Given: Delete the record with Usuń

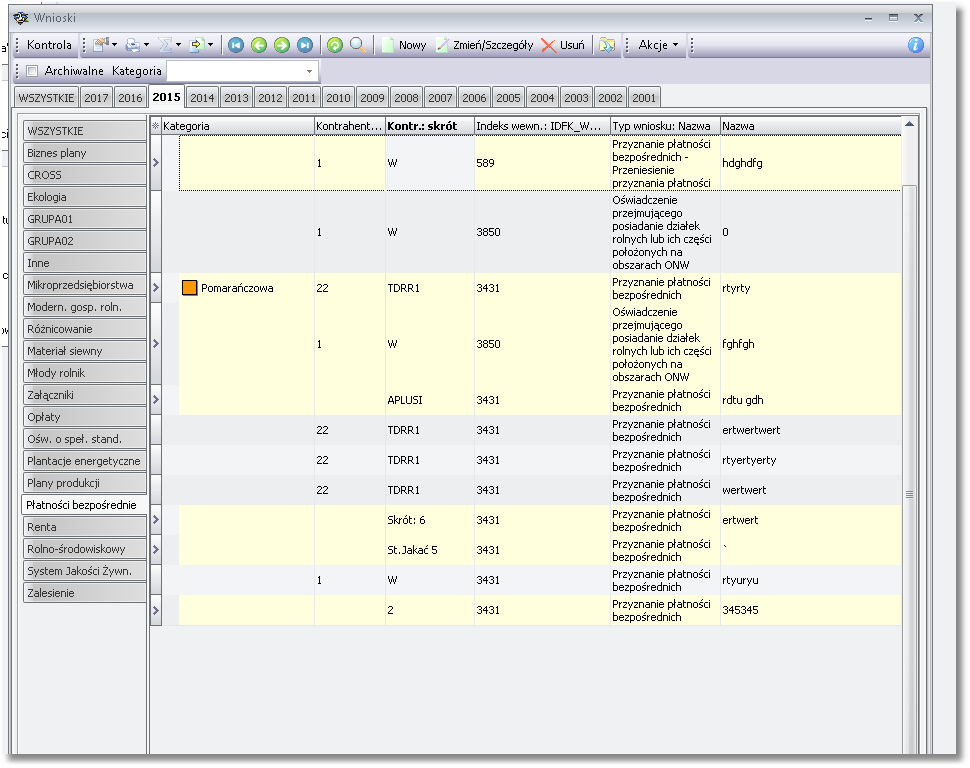Looking at the screenshot, I should pos(563,45).
